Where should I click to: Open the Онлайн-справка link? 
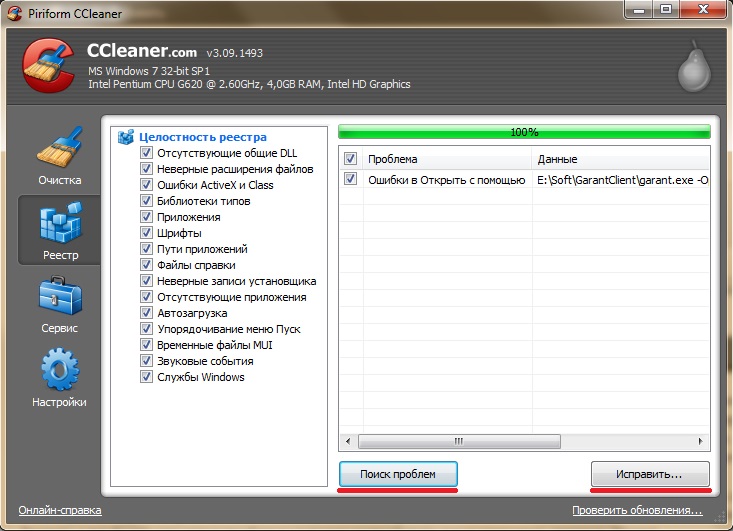(x=60, y=510)
